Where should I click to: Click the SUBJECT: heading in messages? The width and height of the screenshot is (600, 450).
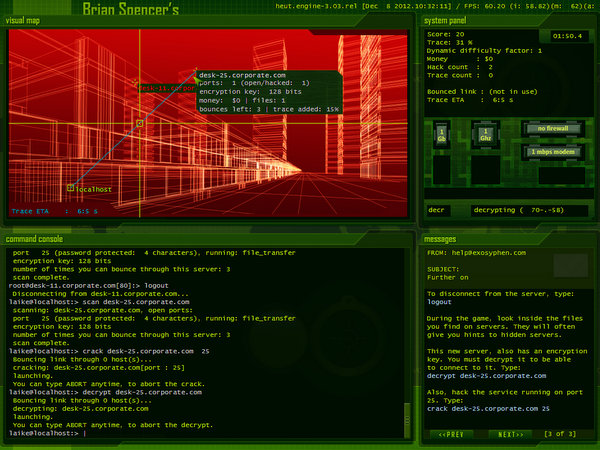point(443,269)
